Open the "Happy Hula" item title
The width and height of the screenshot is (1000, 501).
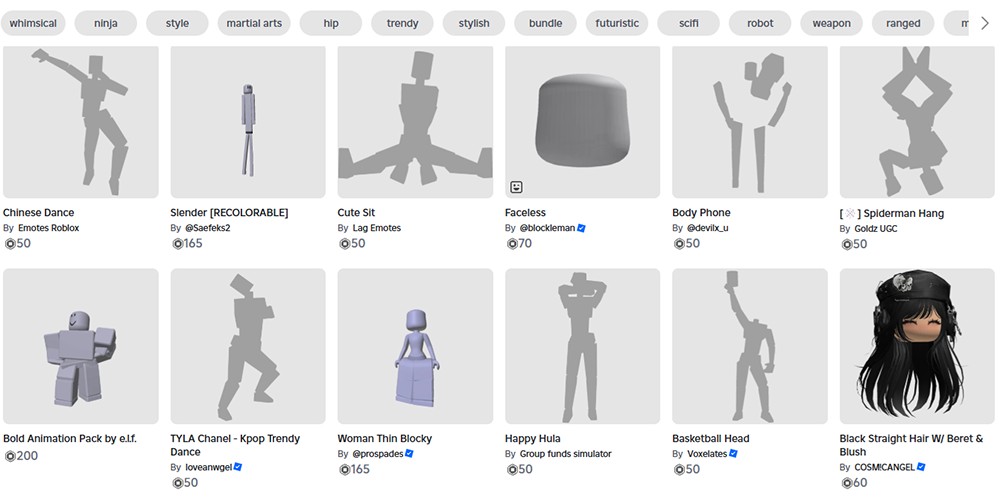[x=533, y=438]
